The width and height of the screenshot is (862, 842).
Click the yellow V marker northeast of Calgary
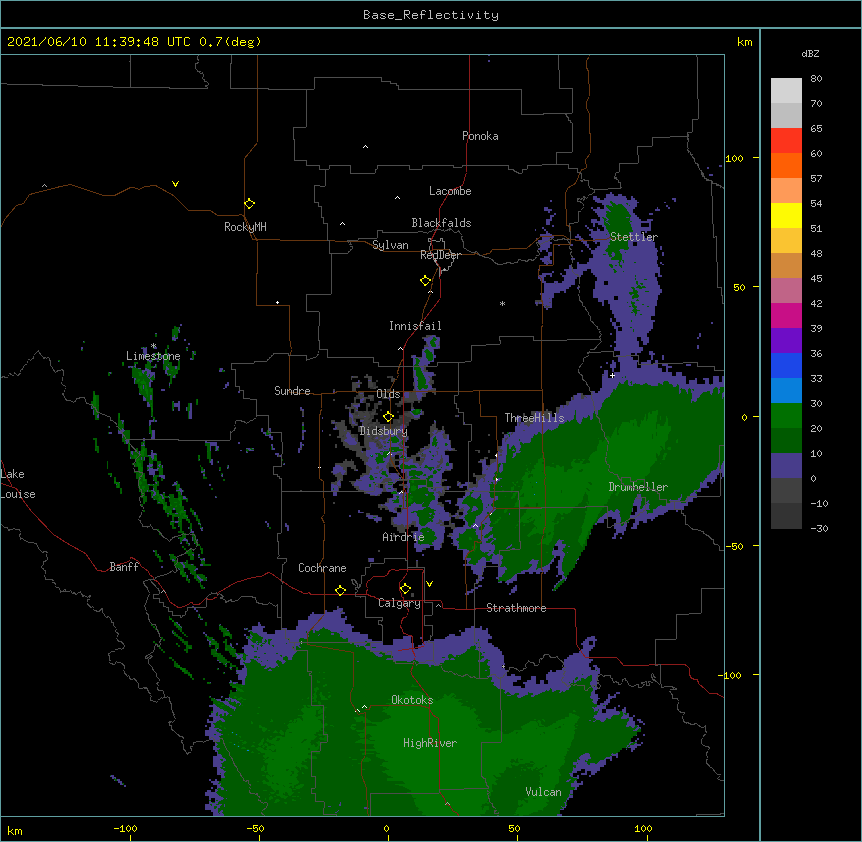click(429, 584)
